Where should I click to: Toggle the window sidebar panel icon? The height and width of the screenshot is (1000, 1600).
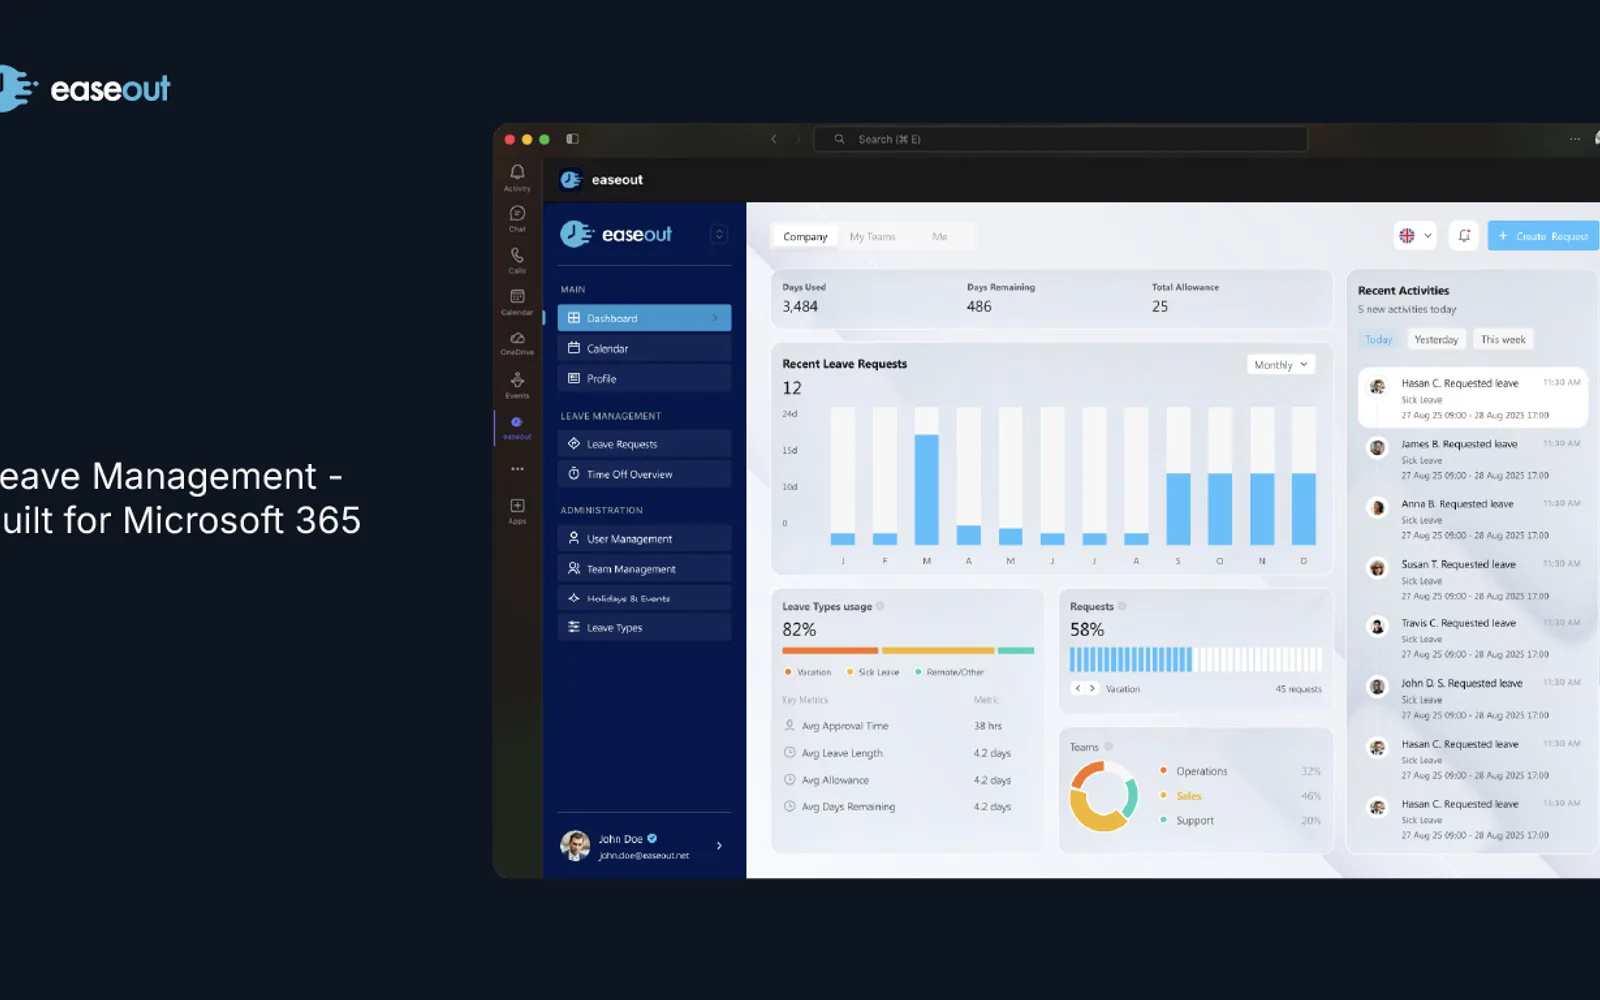572,139
